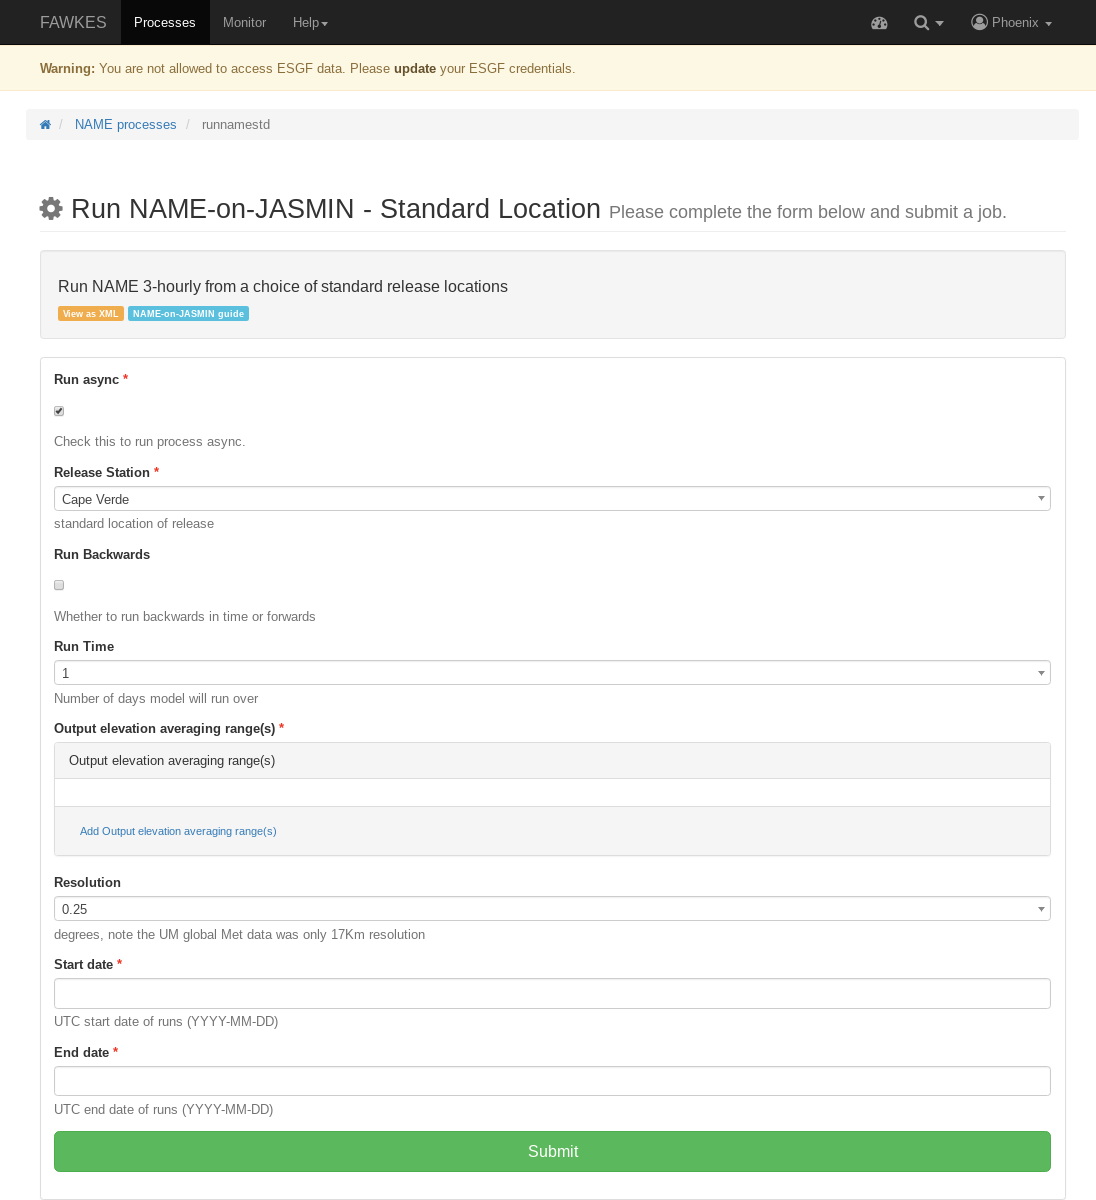Open the Phoenix user account menu
The image size is (1096, 1200).
click(1011, 22)
